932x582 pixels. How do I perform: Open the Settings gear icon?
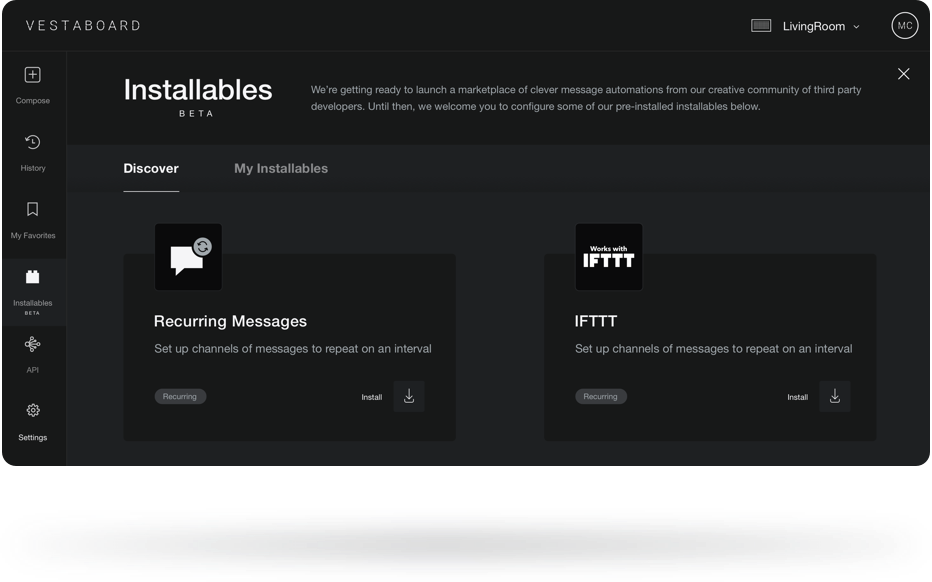[33, 410]
